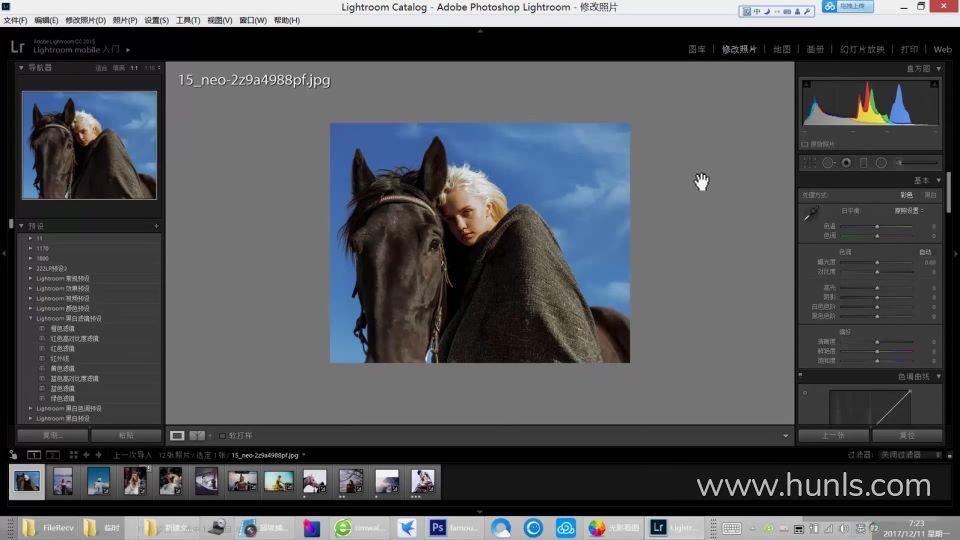
Task: Open the View menu
Action: [219, 20]
